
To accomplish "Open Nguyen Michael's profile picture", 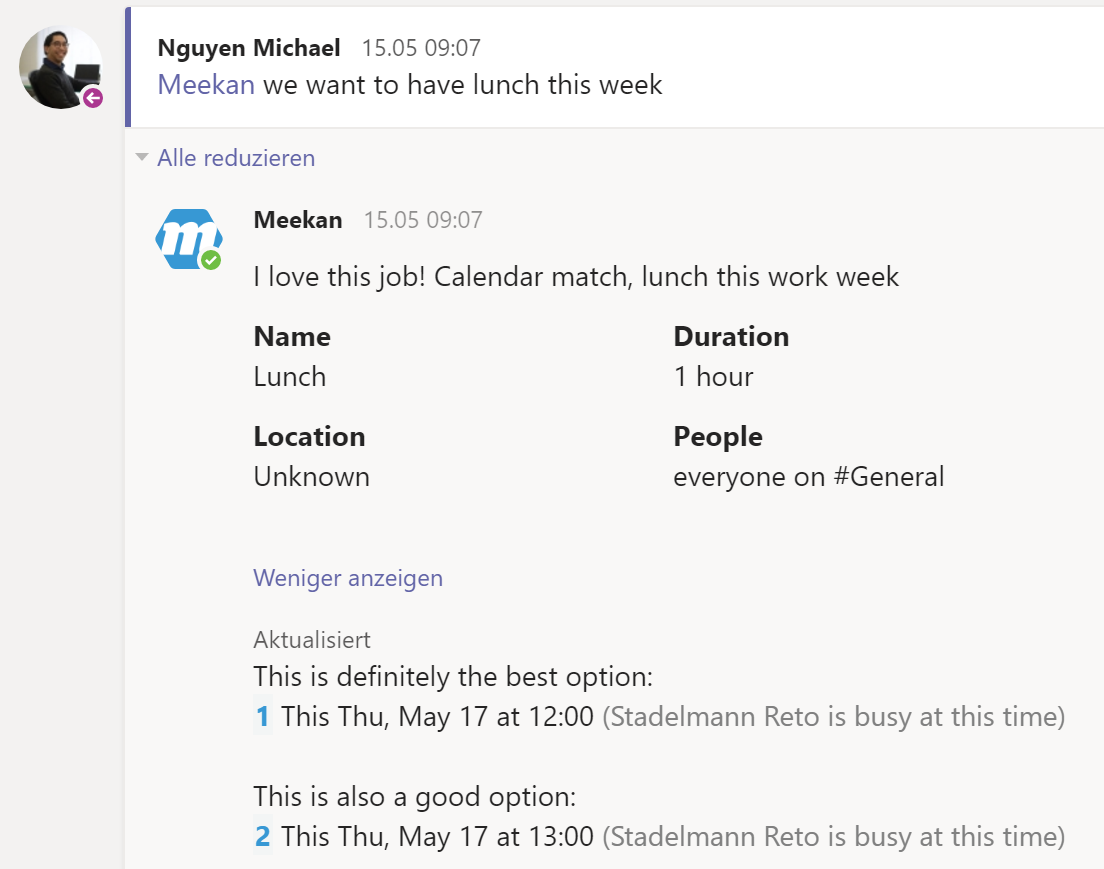I will point(61,68).
